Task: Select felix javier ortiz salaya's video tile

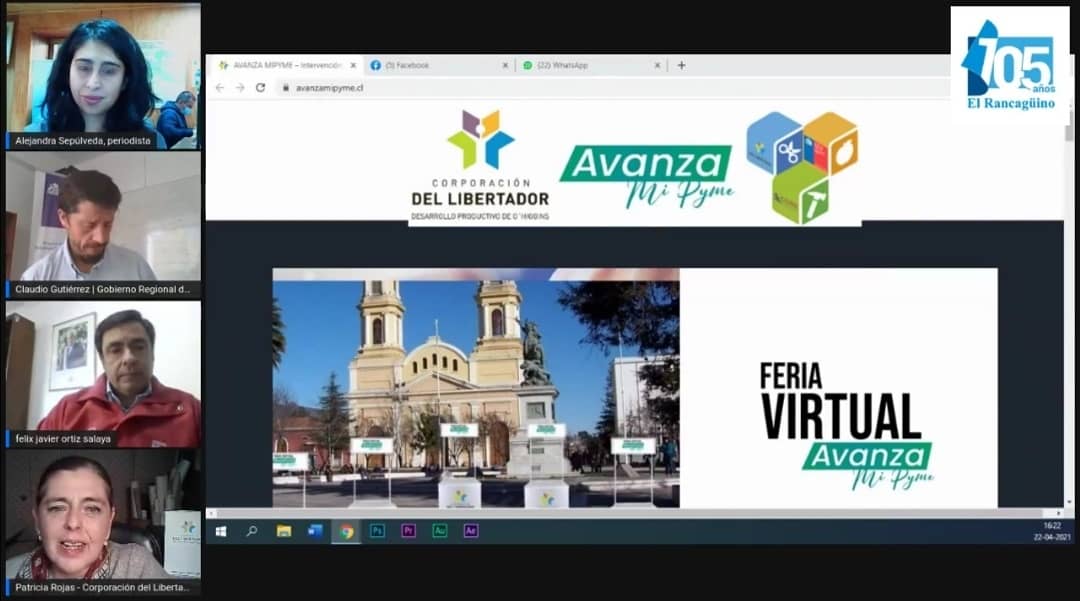Action: pyautogui.click(x=103, y=375)
